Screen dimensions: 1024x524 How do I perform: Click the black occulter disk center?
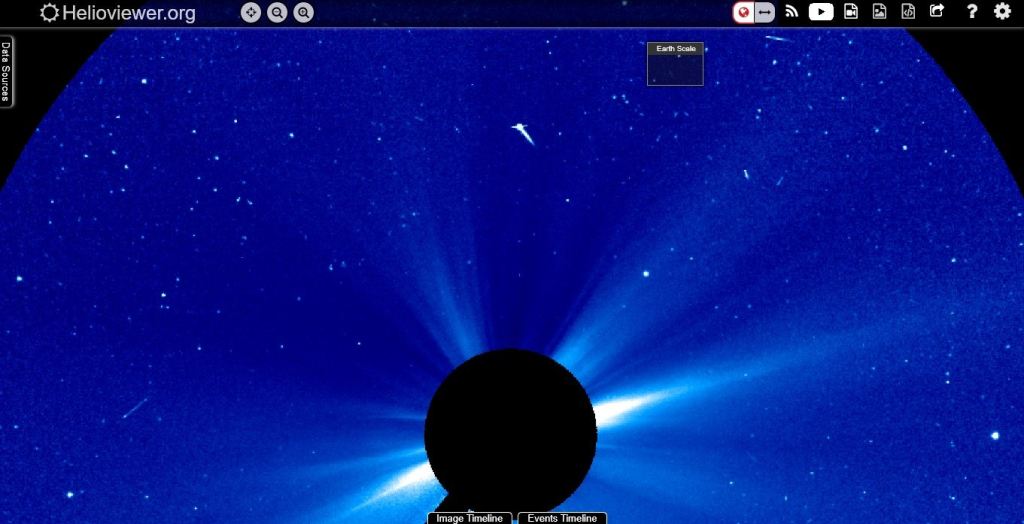[x=510, y=433]
